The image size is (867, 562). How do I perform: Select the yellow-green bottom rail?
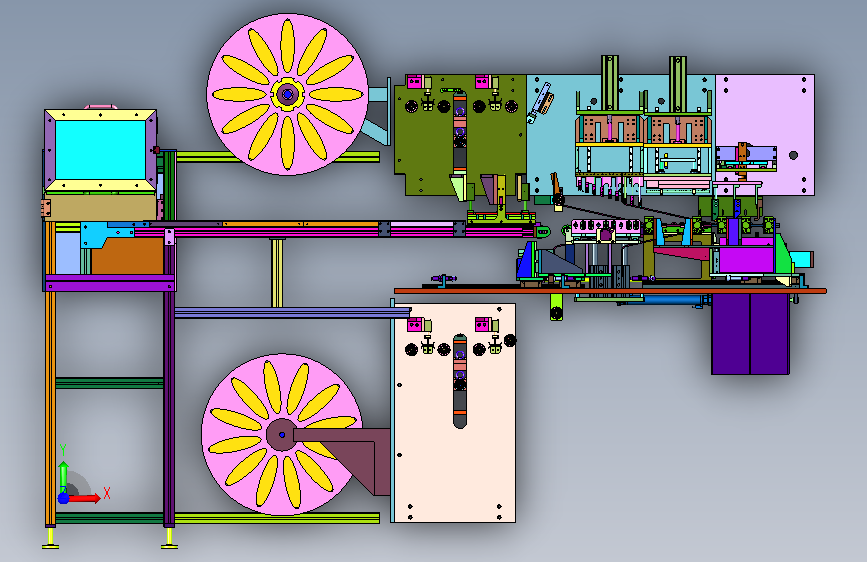tap(276, 518)
